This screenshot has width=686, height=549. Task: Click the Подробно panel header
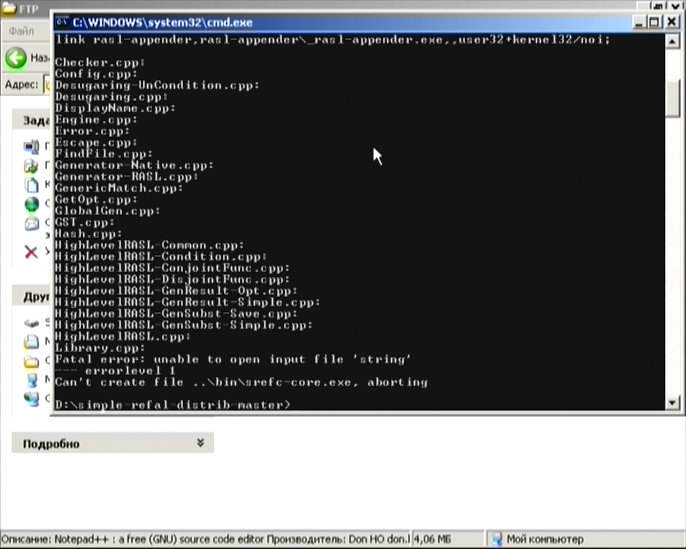113,443
